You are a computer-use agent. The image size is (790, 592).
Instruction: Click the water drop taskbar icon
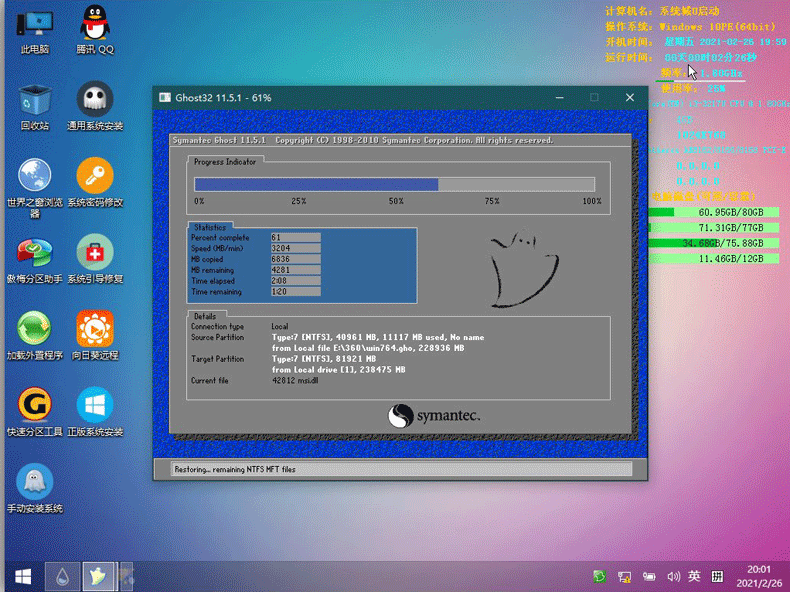pos(62,576)
